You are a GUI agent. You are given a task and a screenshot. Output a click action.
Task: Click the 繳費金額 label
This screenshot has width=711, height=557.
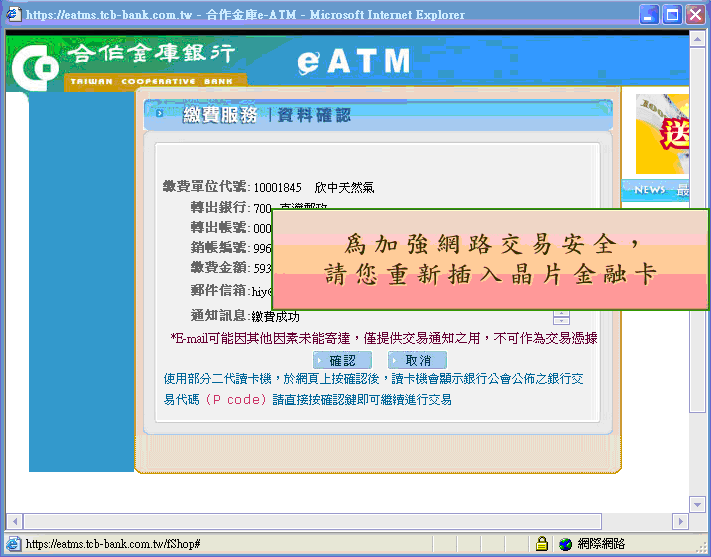tap(219, 267)
